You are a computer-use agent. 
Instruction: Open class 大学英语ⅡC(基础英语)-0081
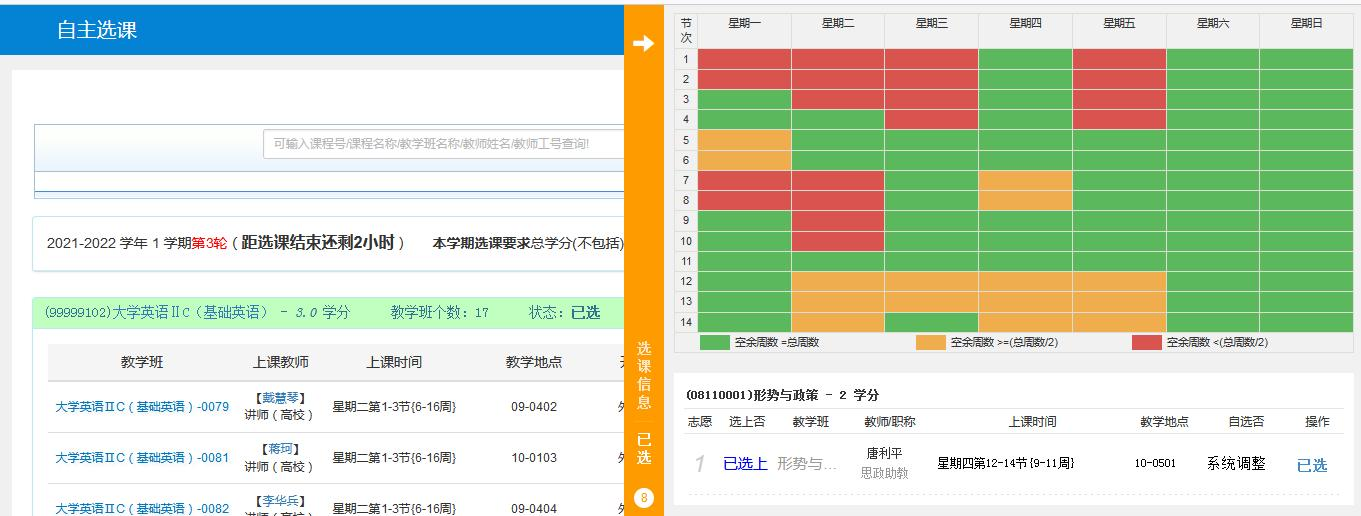point(142,458)
